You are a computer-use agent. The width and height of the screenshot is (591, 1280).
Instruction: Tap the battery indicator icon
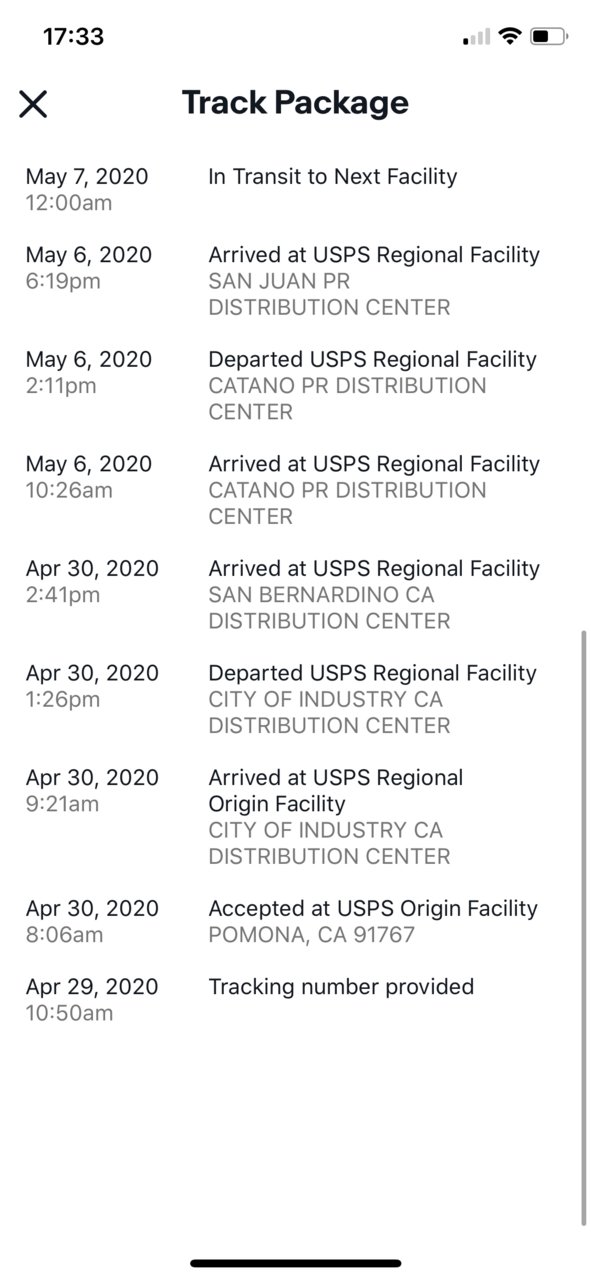click(x=549, y=37)
